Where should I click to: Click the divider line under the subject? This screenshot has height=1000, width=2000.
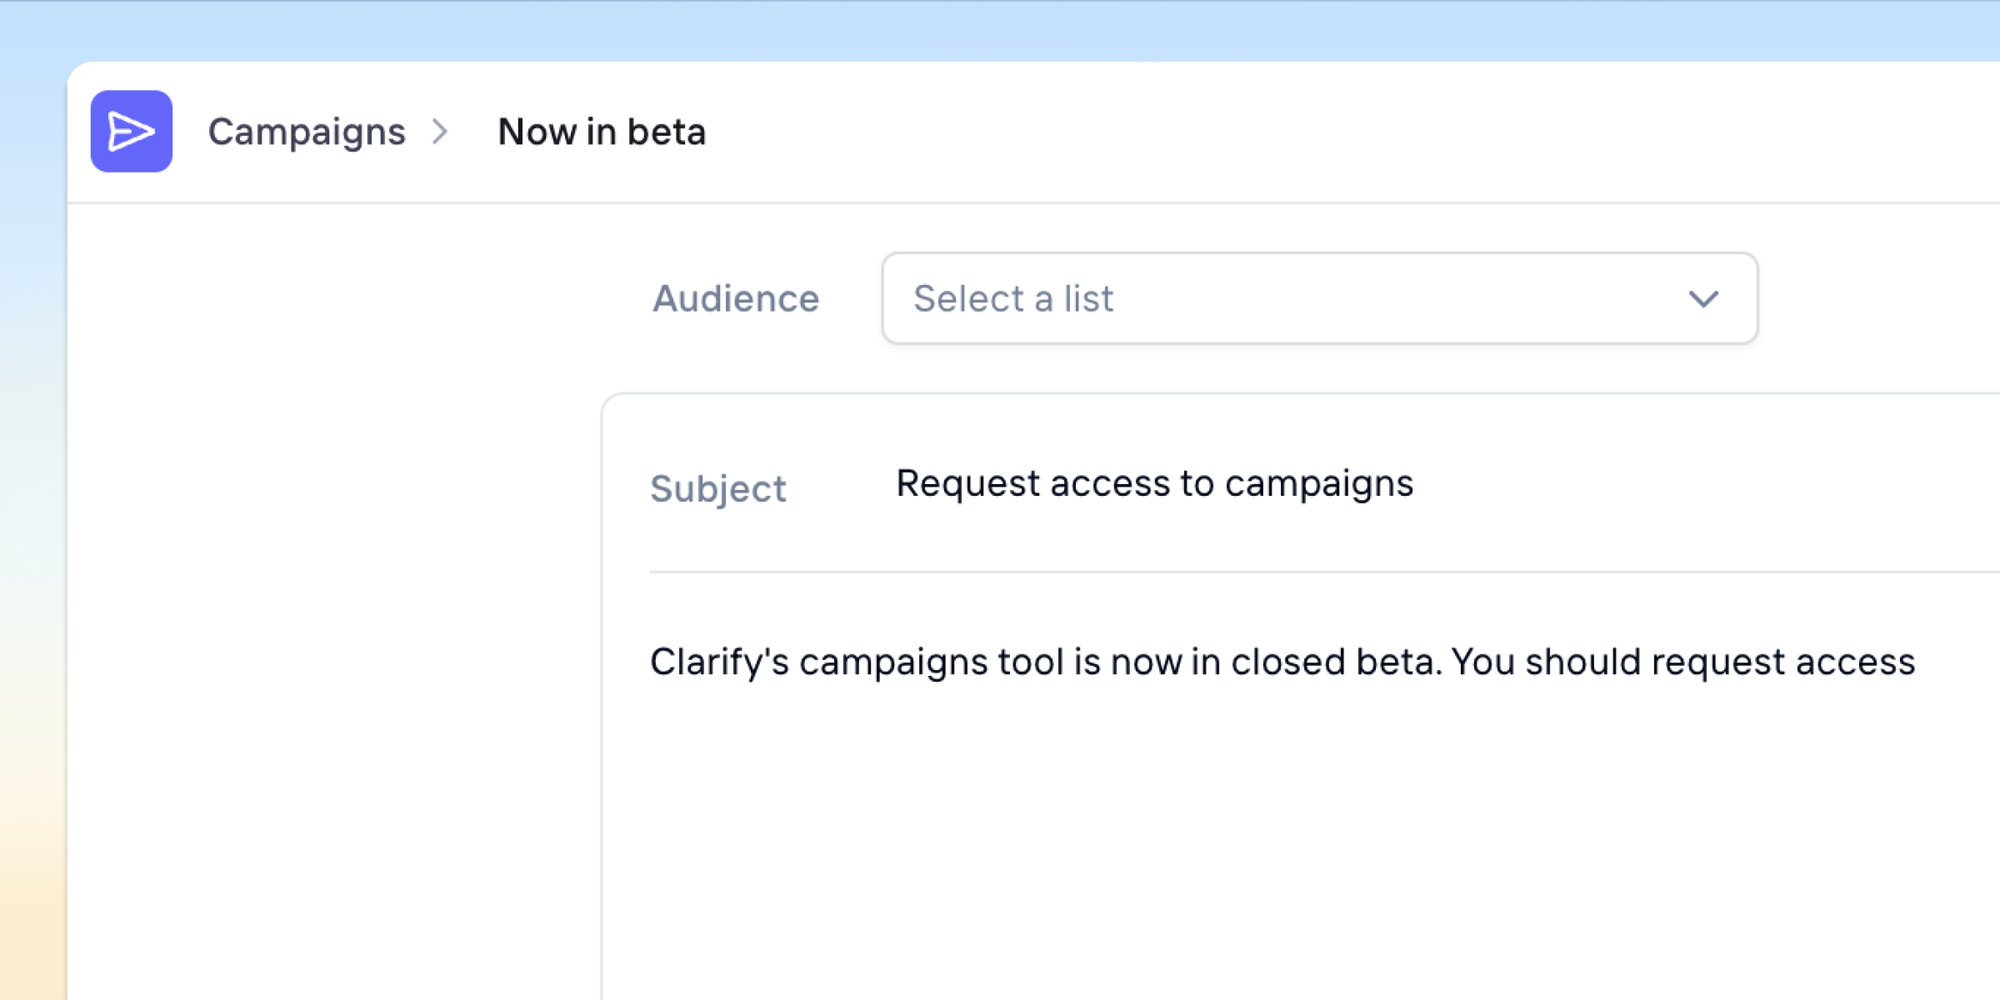pyautogui.click(x=1300, y=572)
